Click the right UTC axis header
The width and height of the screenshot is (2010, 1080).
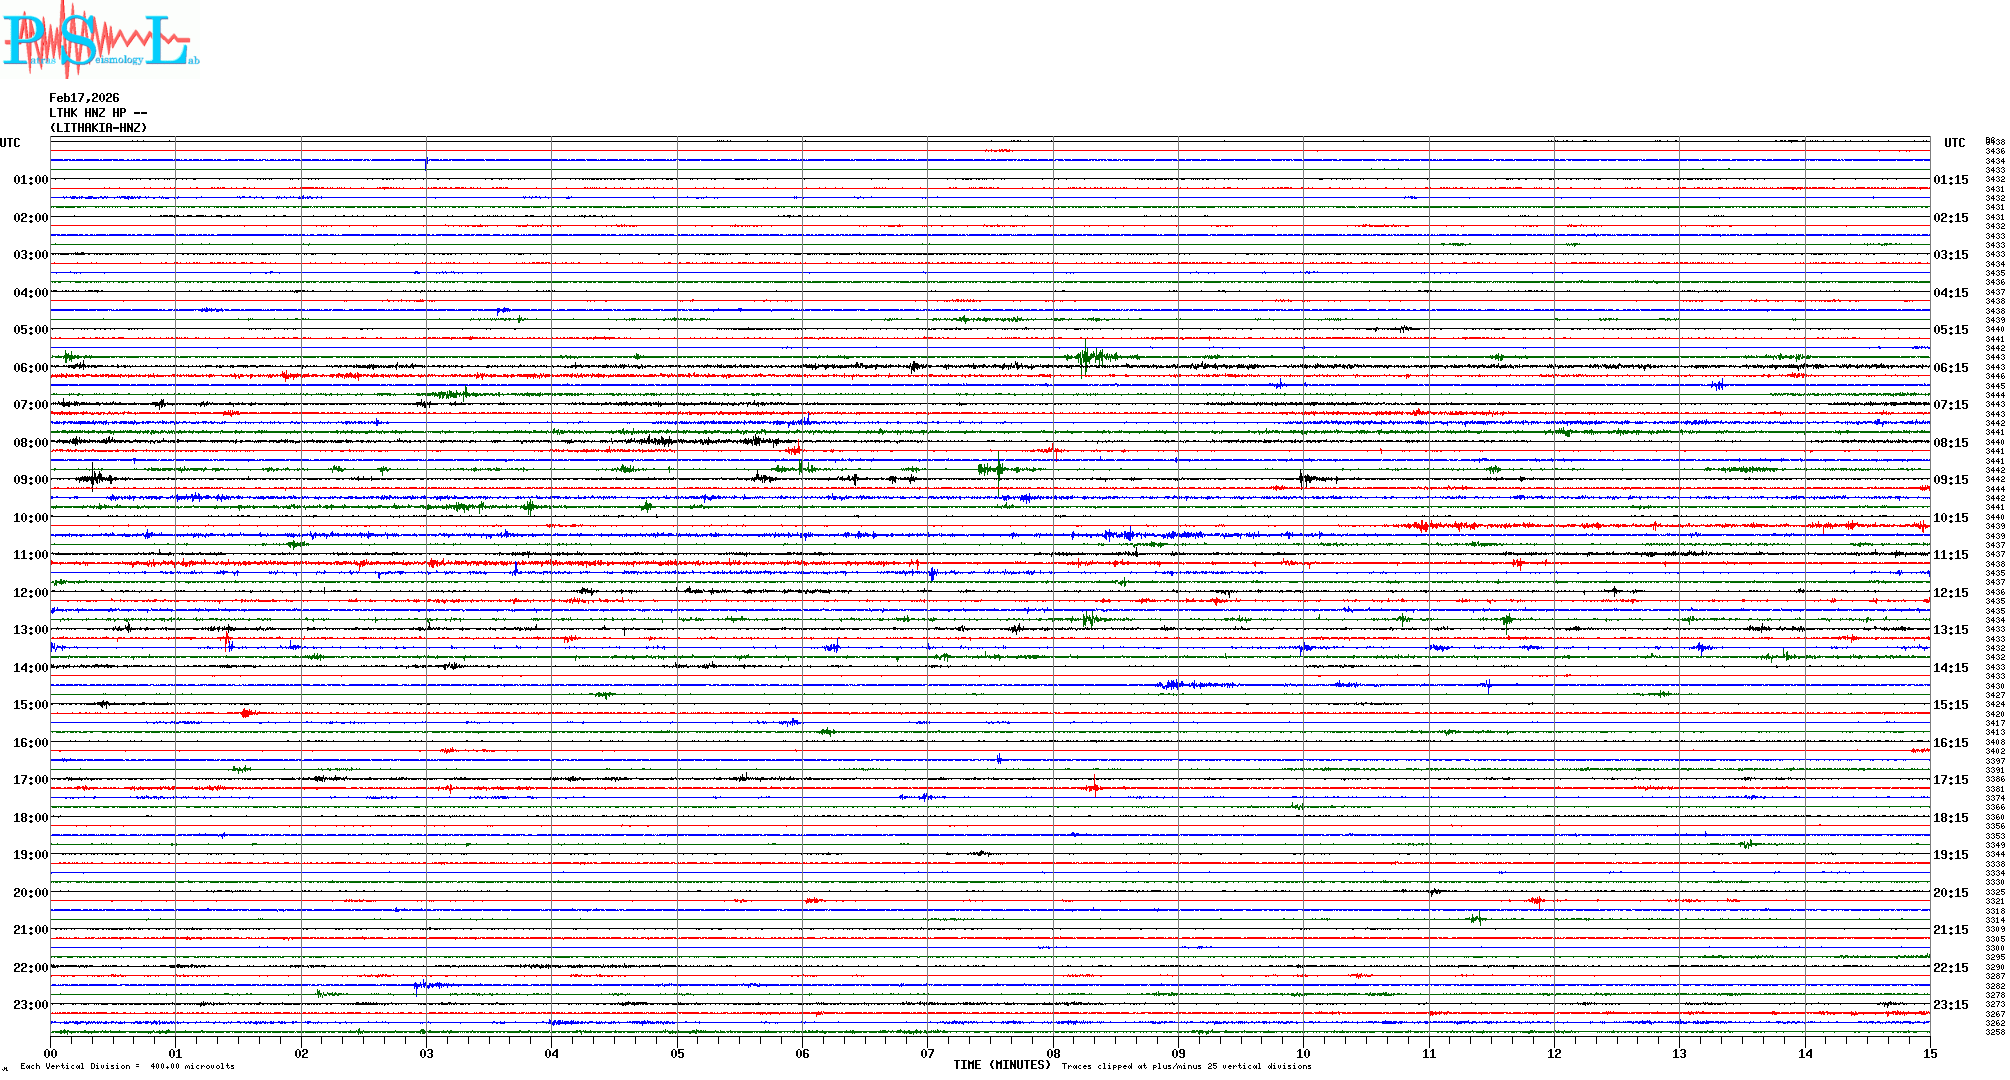coord(1954,143)
